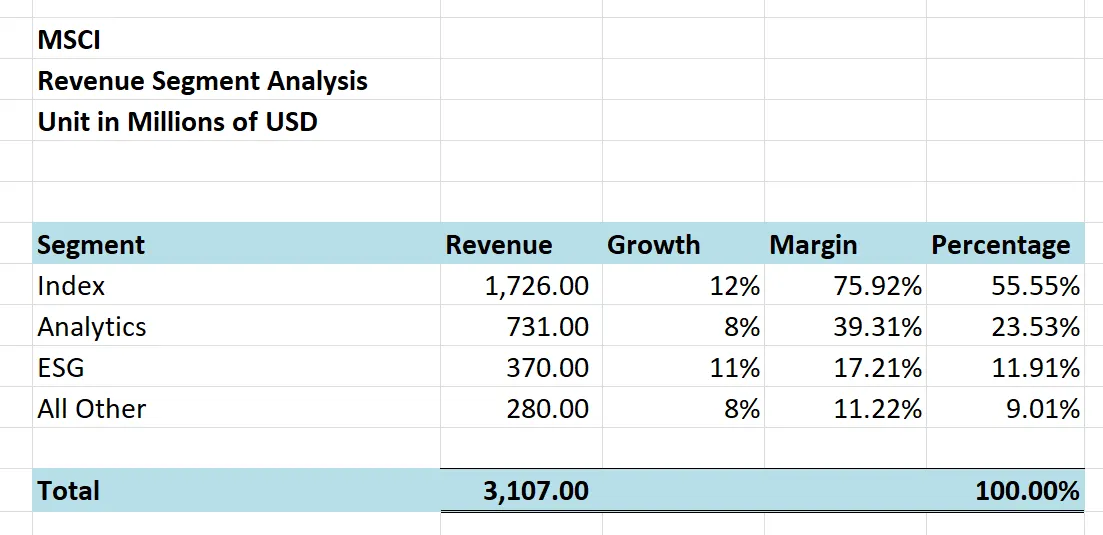1103x535 pixels.
Task: Click All Other percentage 9.01%
Action: click(1042, 409)
